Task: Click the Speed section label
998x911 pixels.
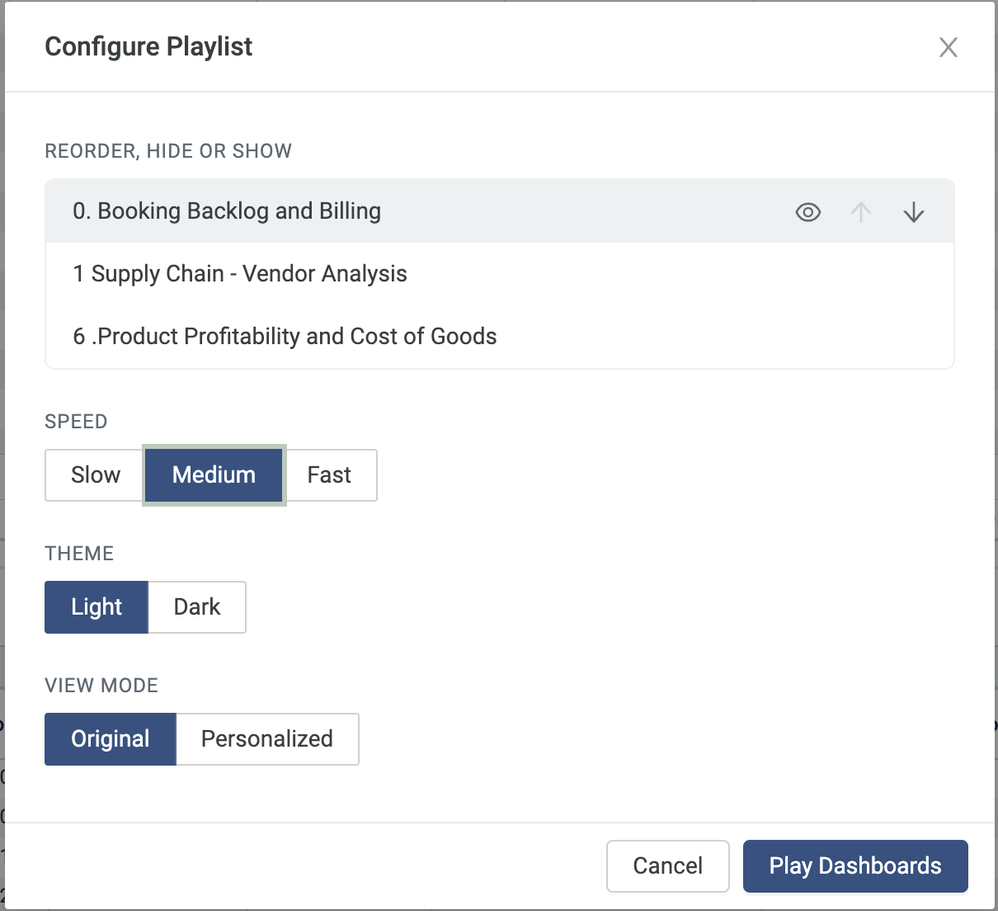Action: tap(76, 421)
